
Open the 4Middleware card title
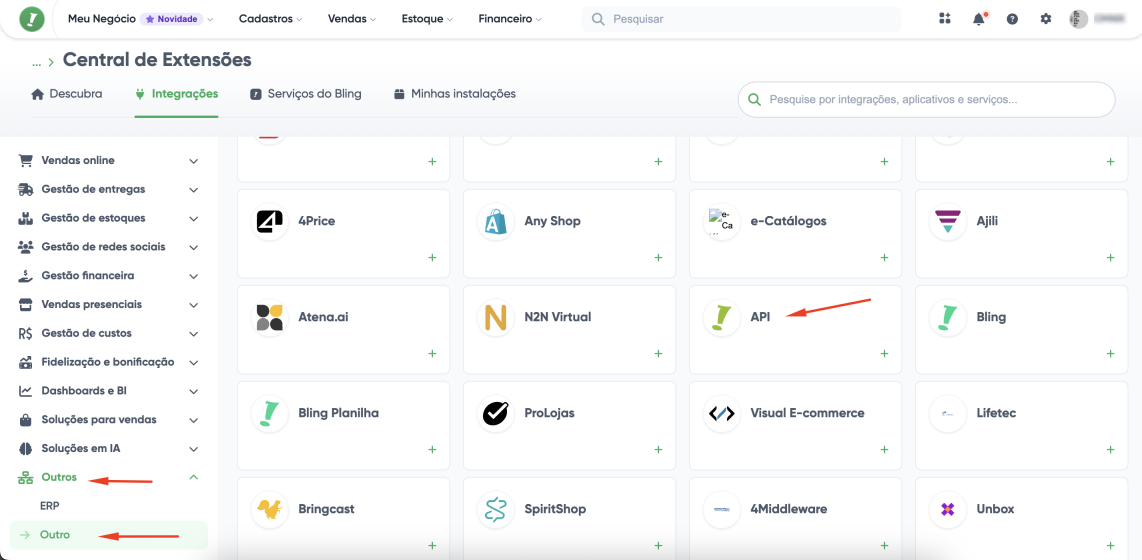pos(789,509)
